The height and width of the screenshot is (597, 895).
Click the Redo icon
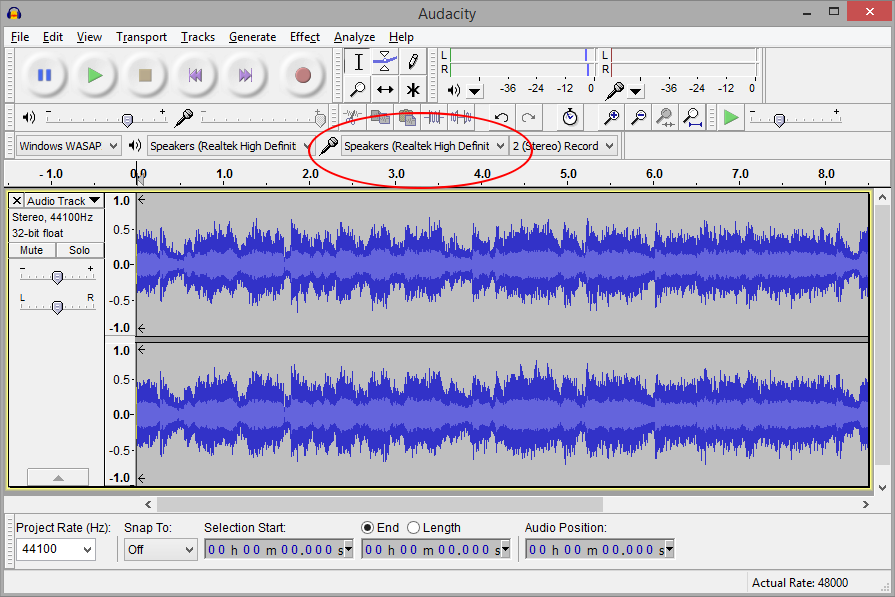pyautogui.click(x=528, y=118)
